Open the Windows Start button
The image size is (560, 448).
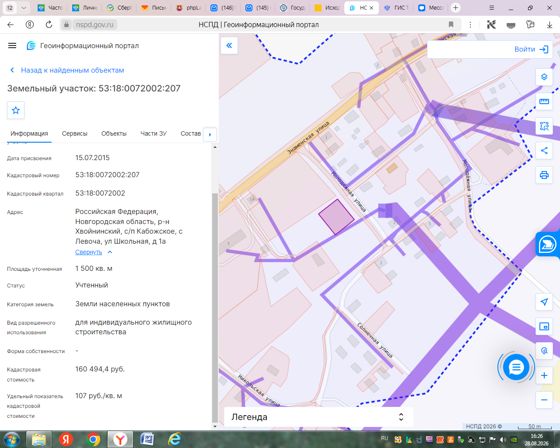pos(11,439)
